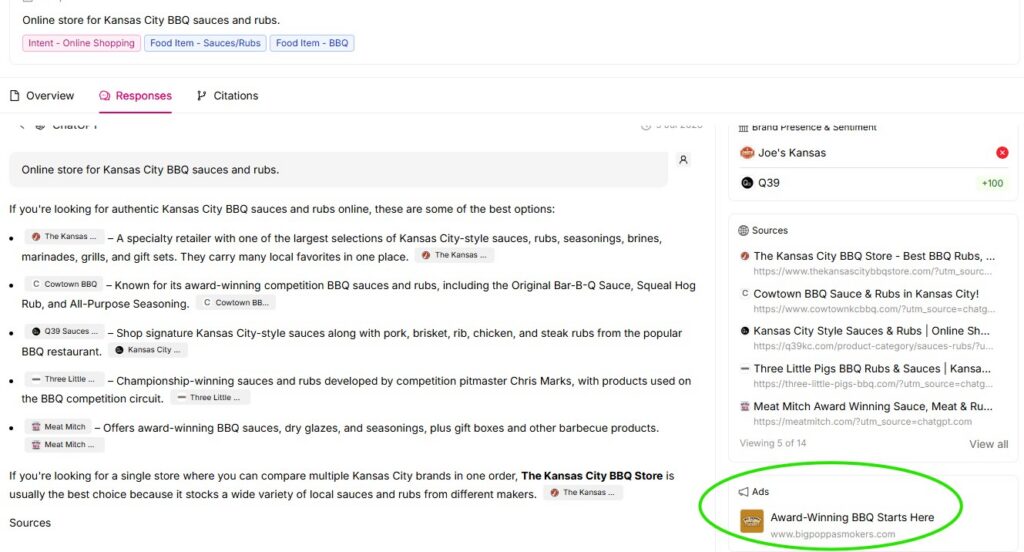Open Kansas City Style Sauces & Rubs source
The height and width of the screenshot is (552, 1024).
click(871, 331)
